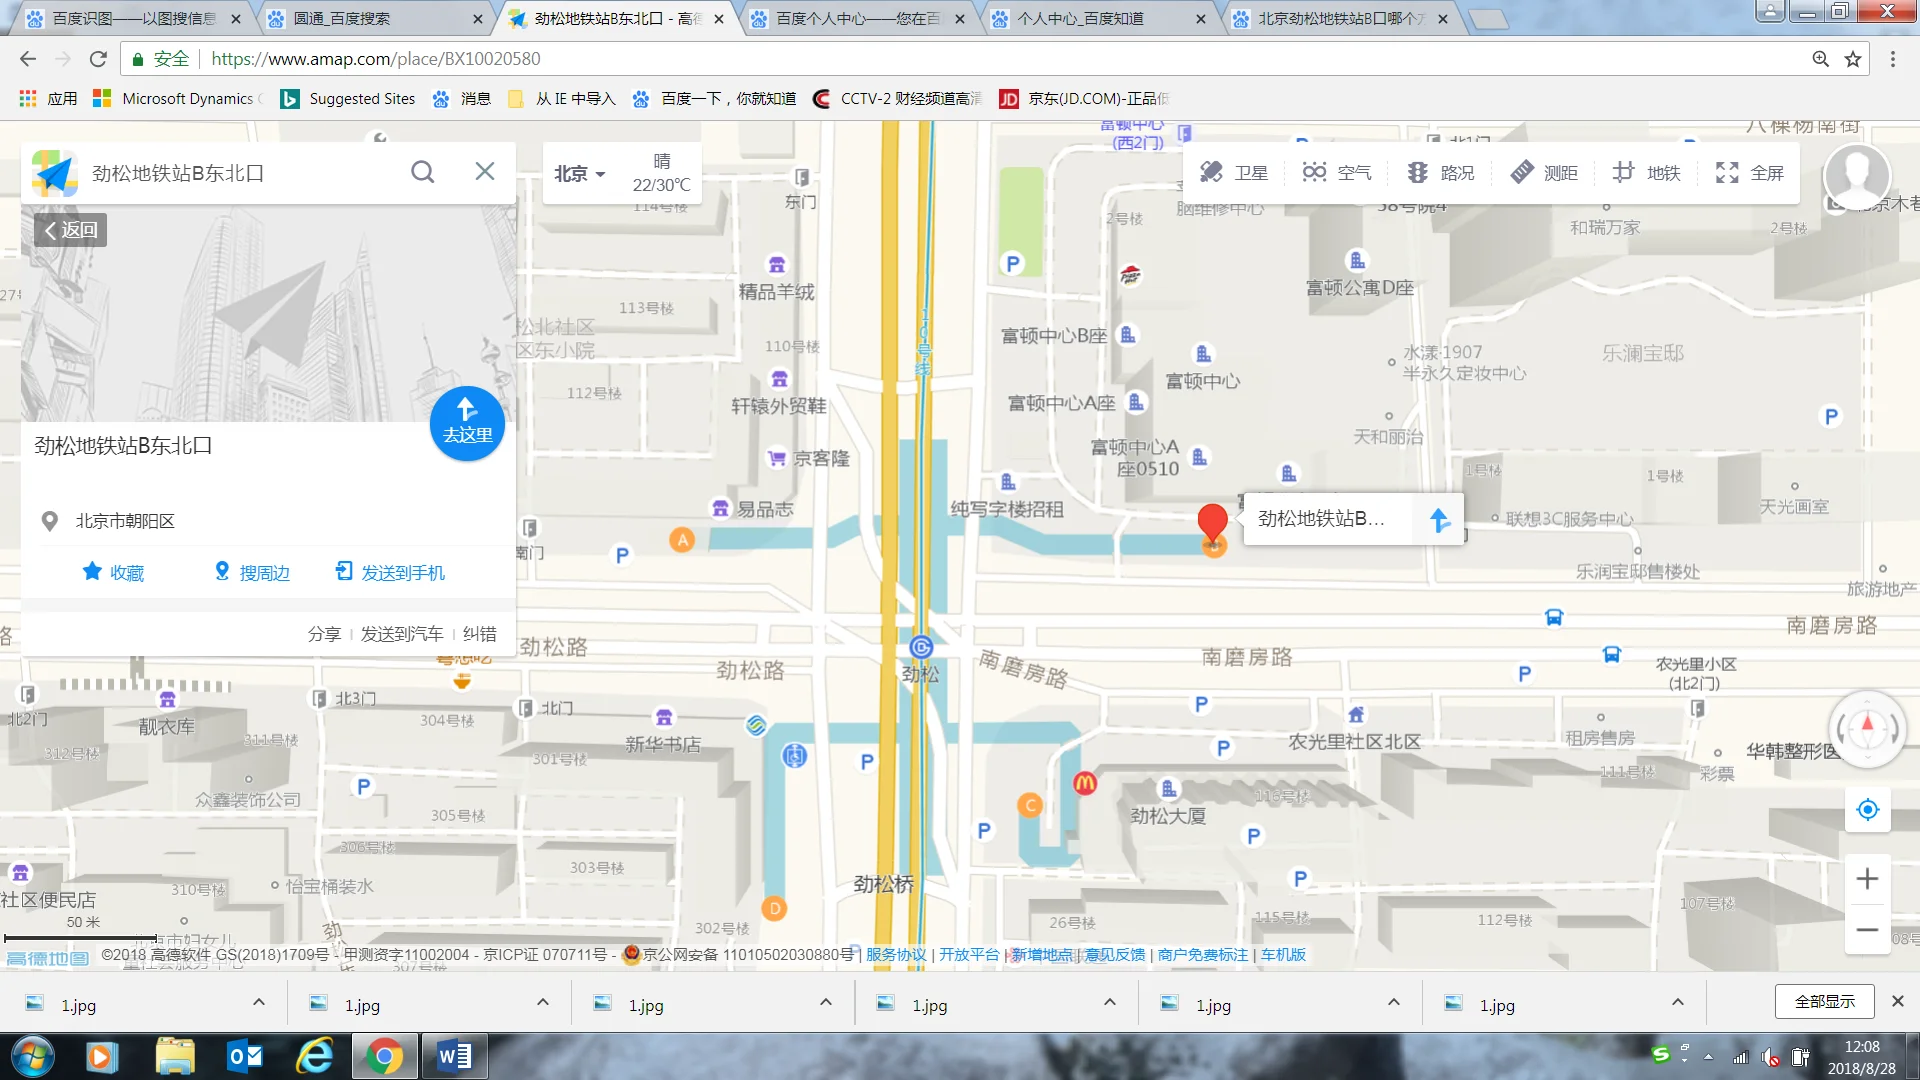The width and height of the screenshot is (1920, 1080).
Task: Zoom in using the plus map control
Action: (1867, 878)
